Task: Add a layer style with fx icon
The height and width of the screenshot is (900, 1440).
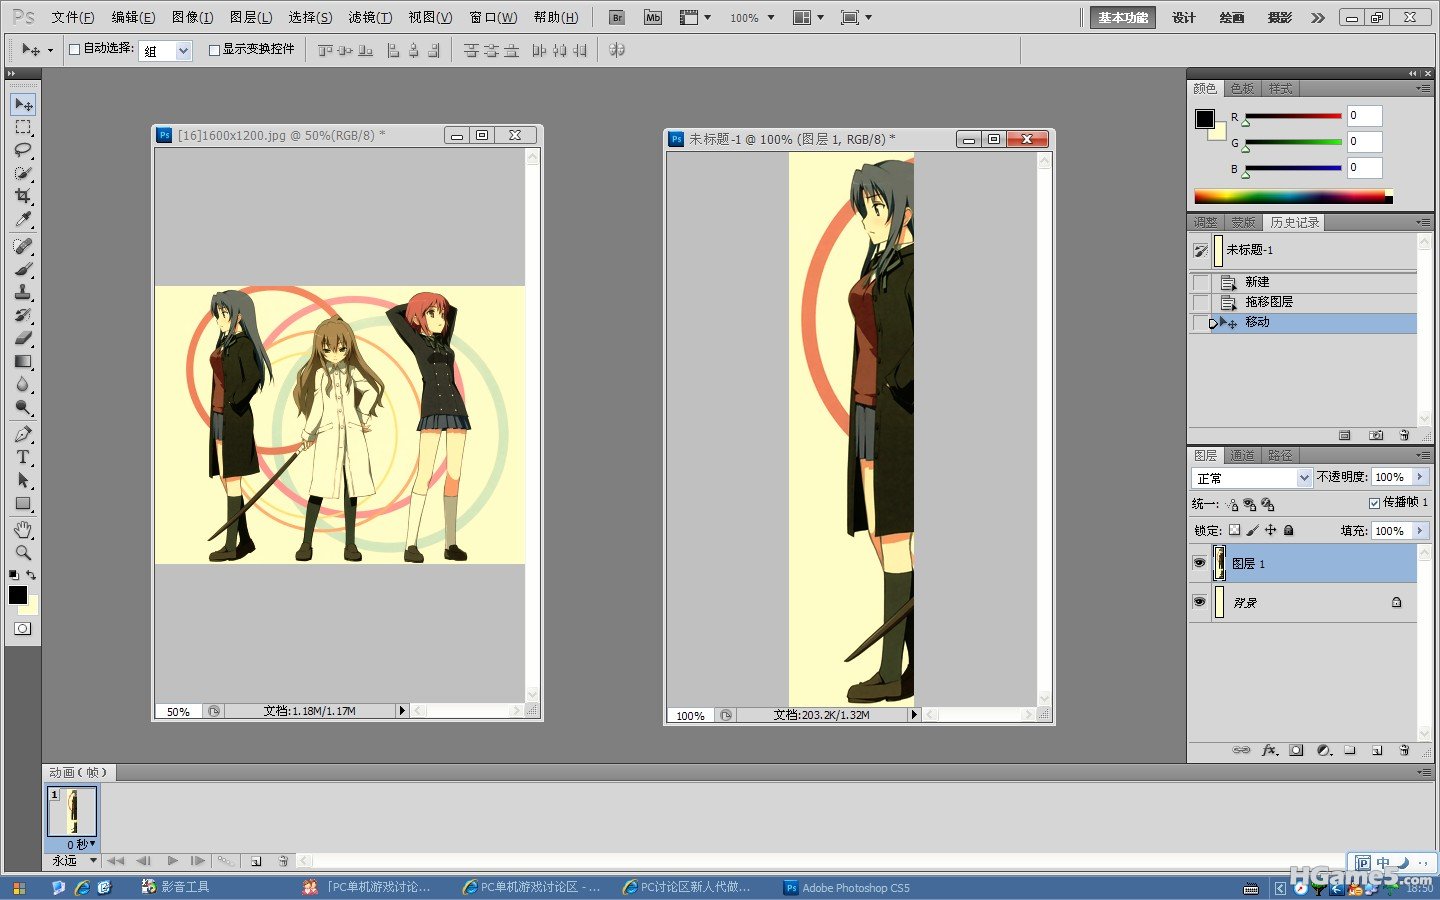Action: 1270,749
